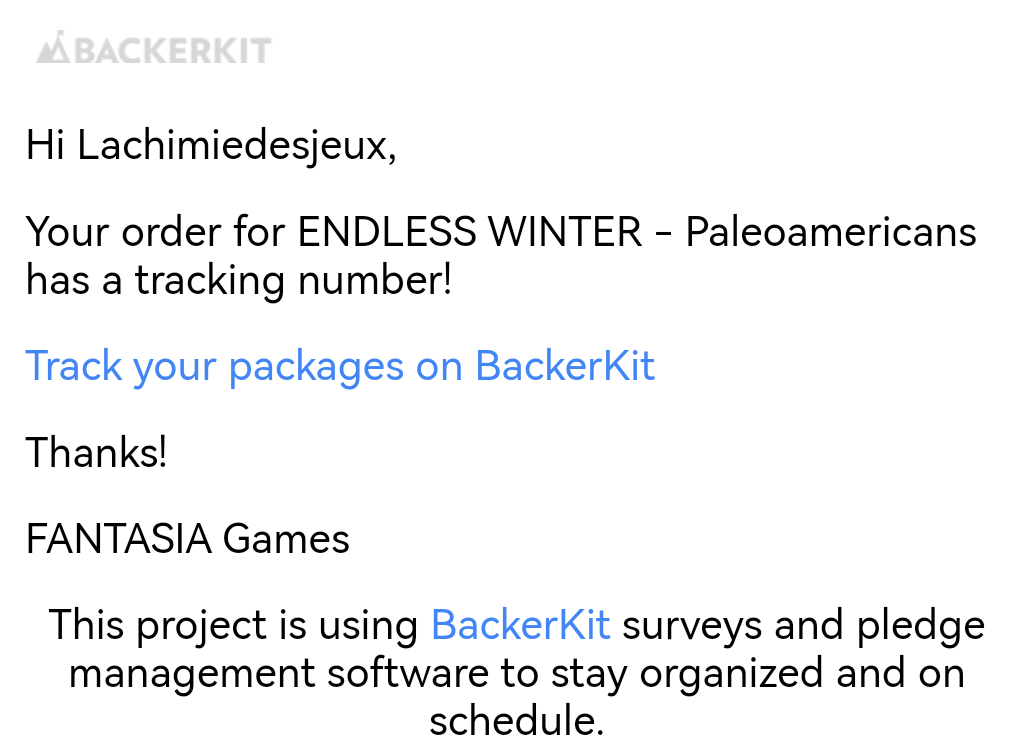Open the Track your packages on BackerKit link

coord(340,366)
